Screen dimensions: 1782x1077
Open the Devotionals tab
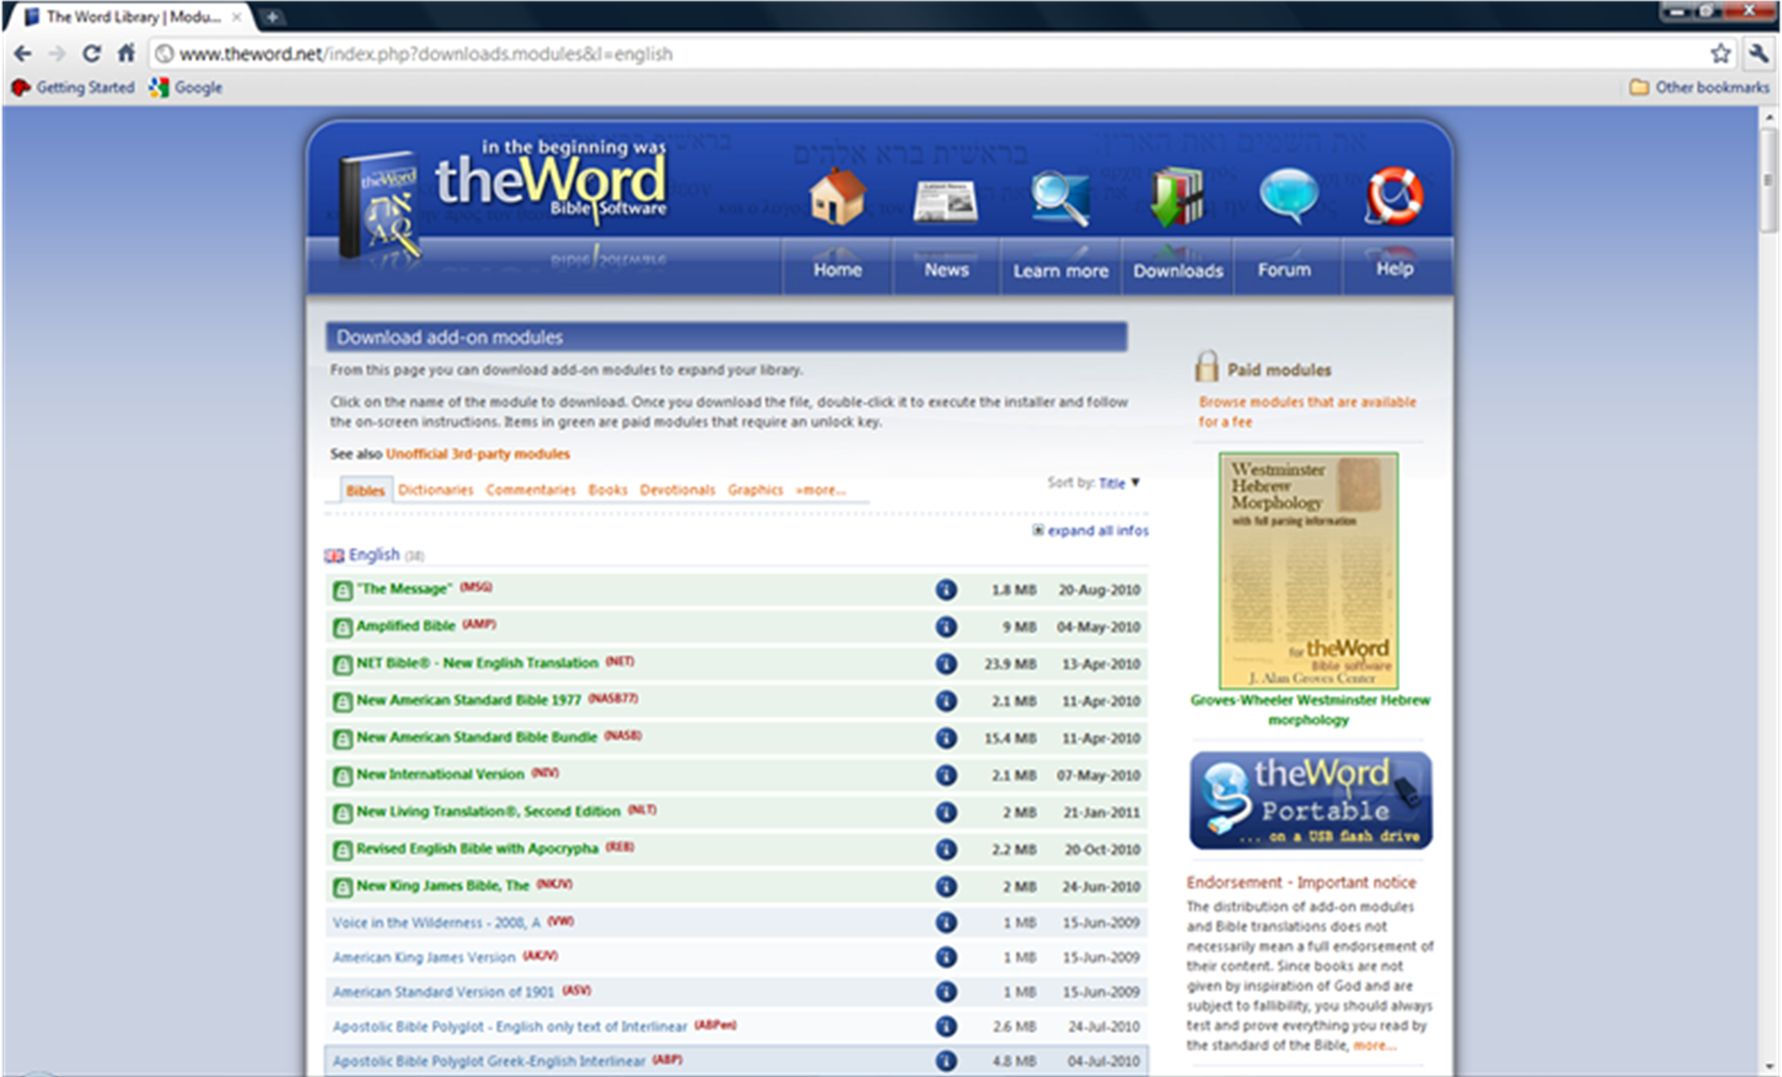pos(678,490)
